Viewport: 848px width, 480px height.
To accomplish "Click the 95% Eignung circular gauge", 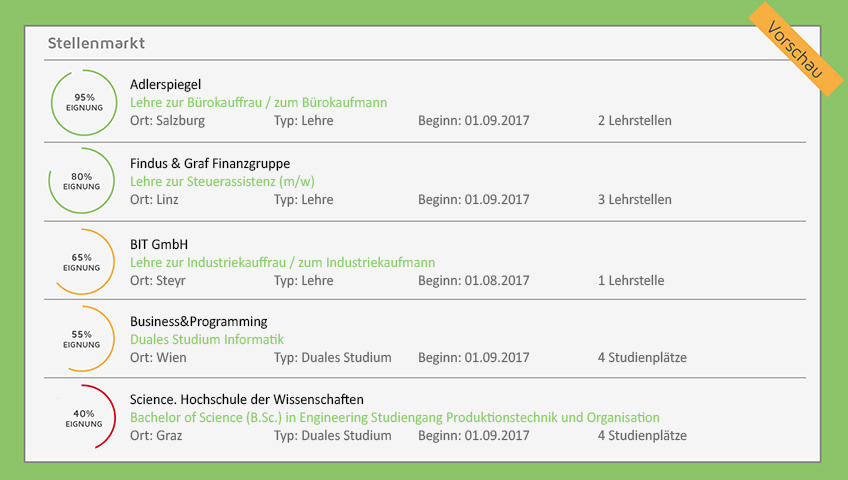I will [x=84, y=102].
